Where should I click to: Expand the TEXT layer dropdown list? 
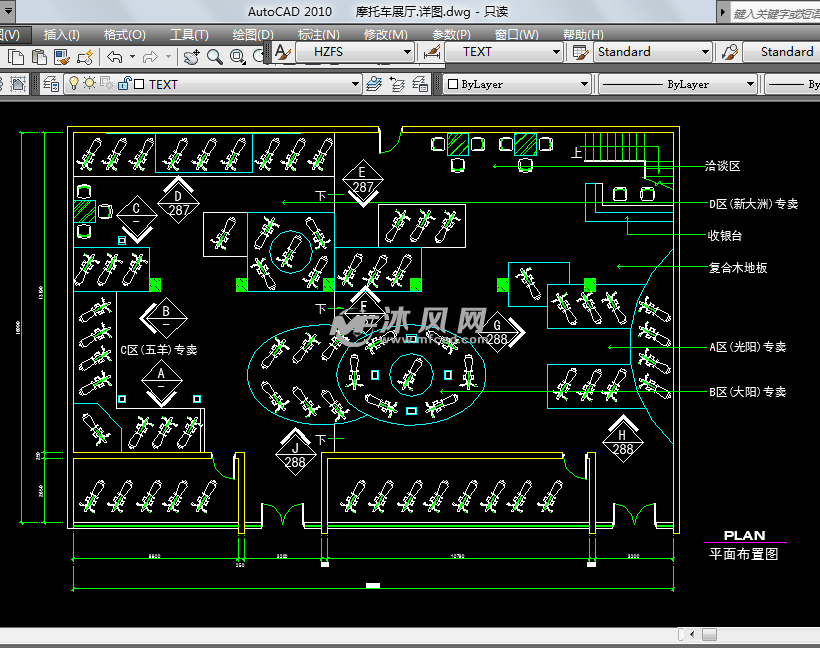353,85
